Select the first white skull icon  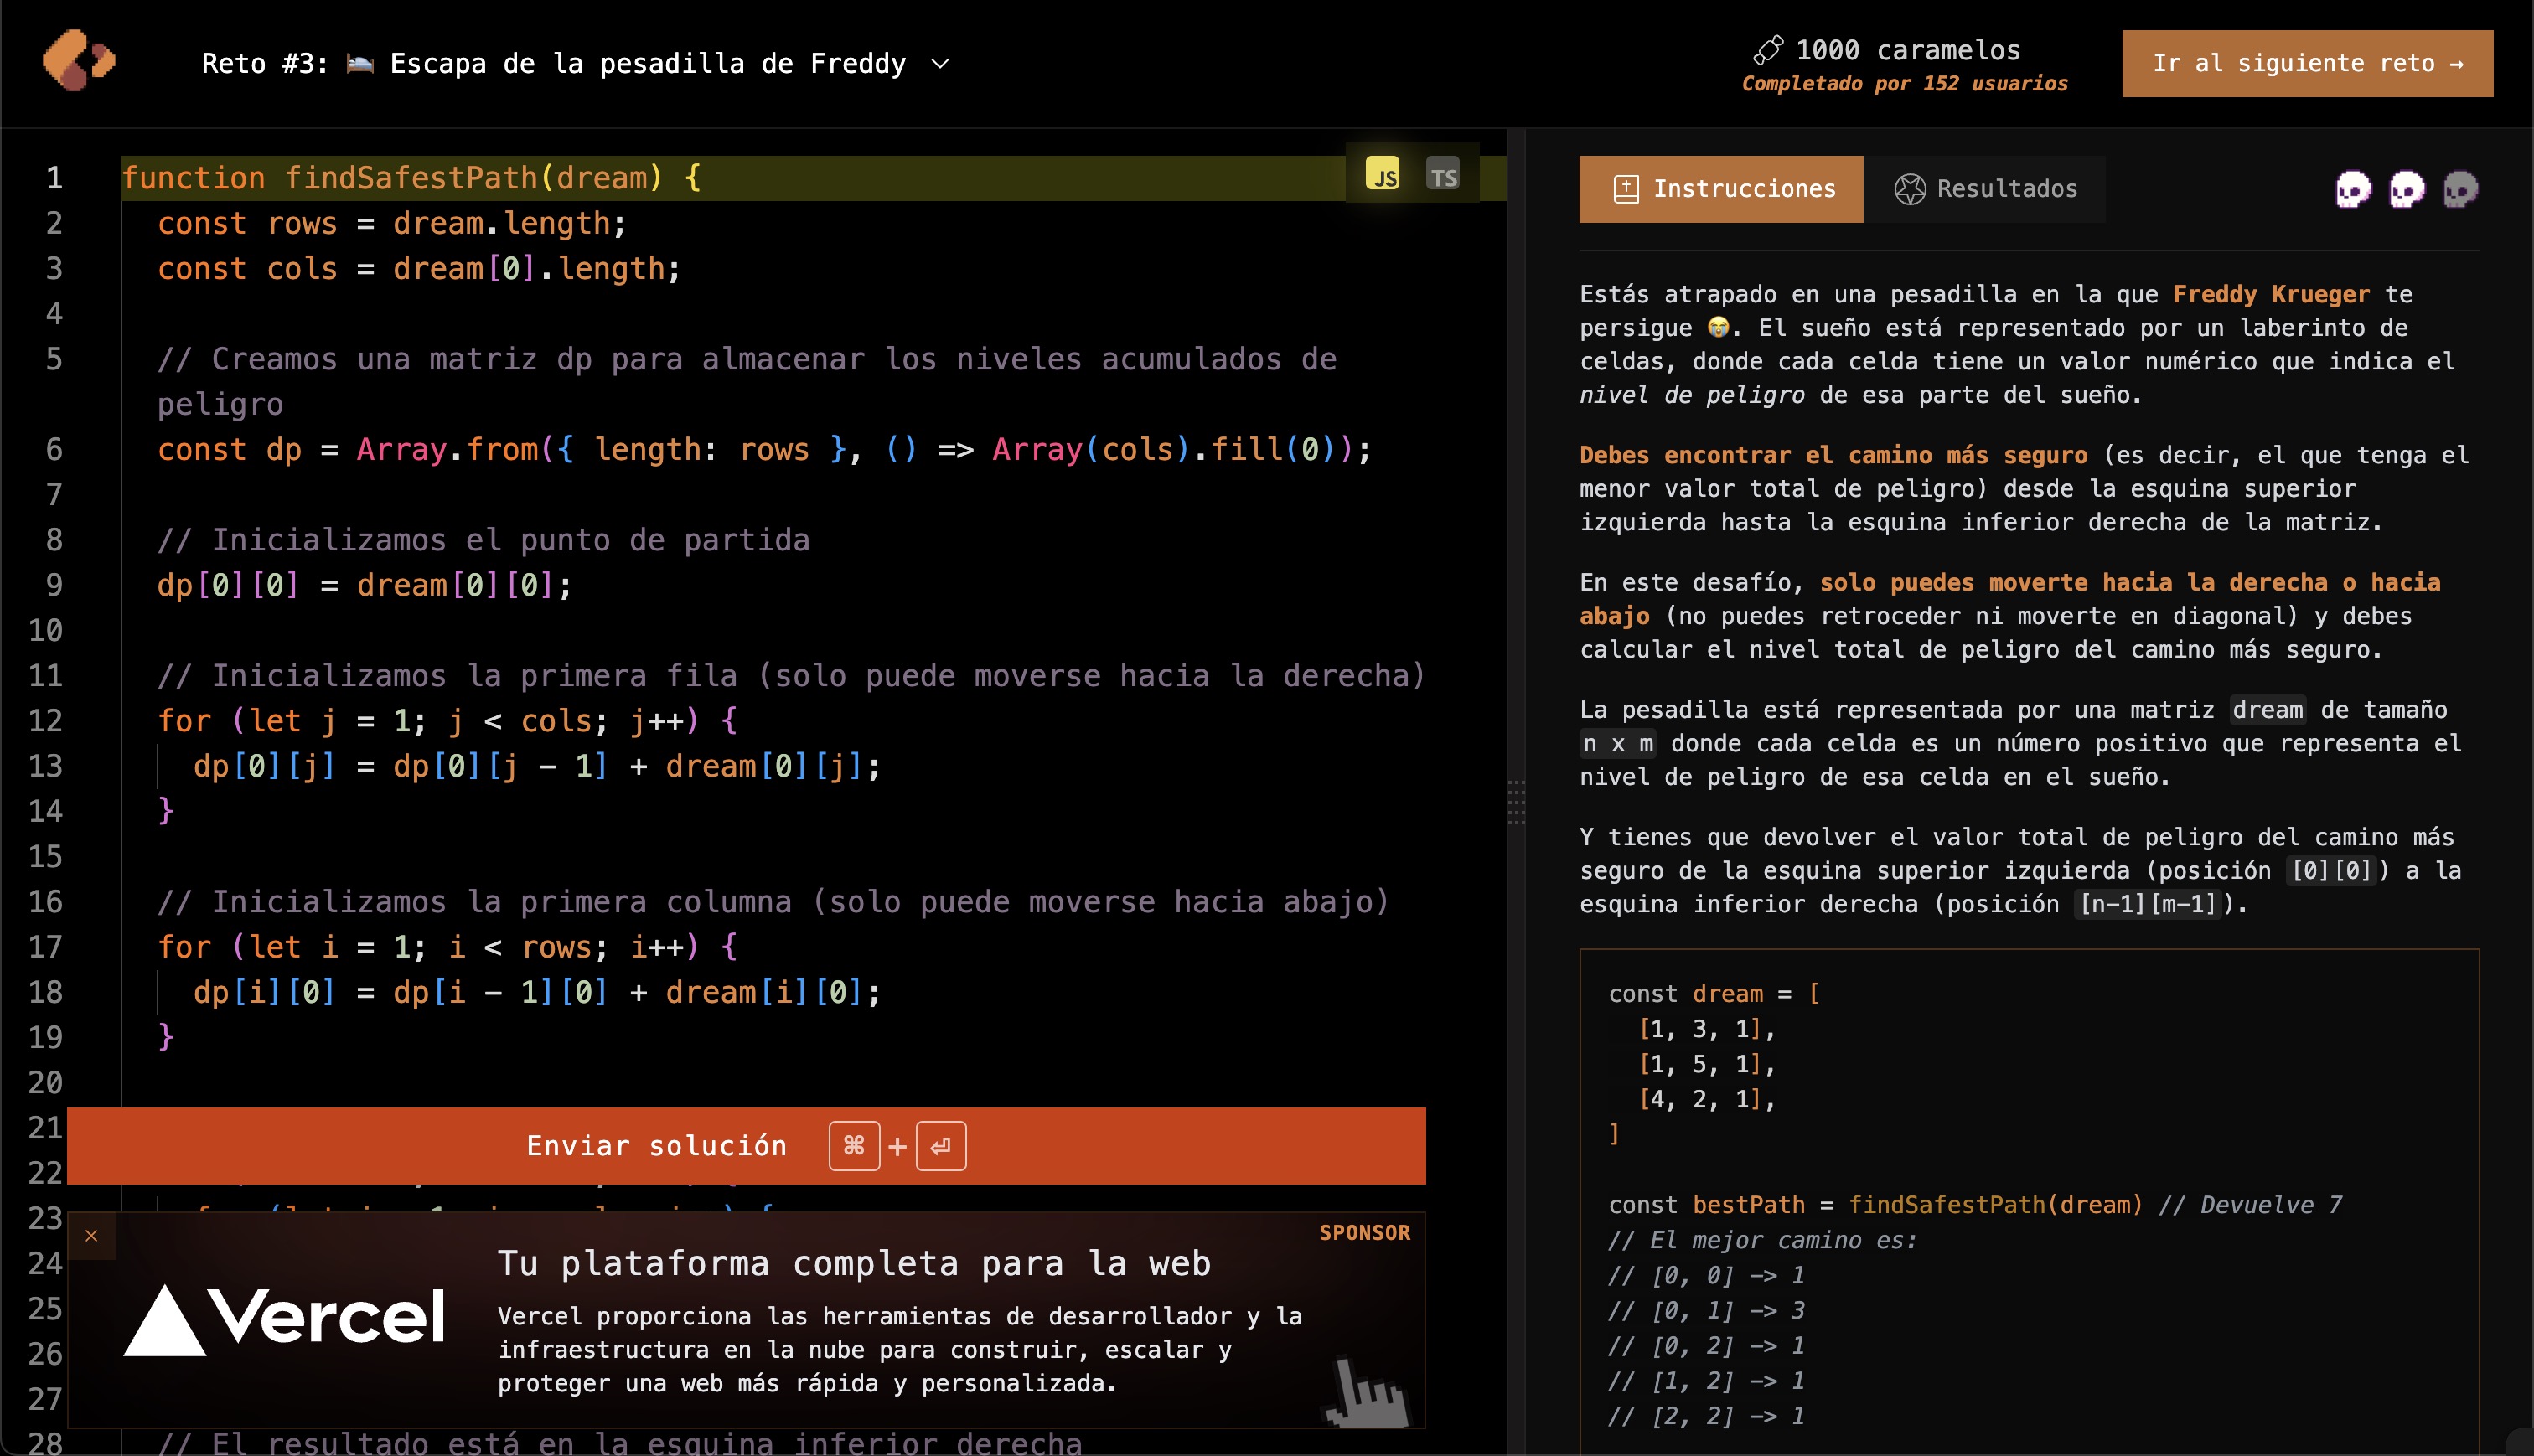click(x=2352, y=190)
